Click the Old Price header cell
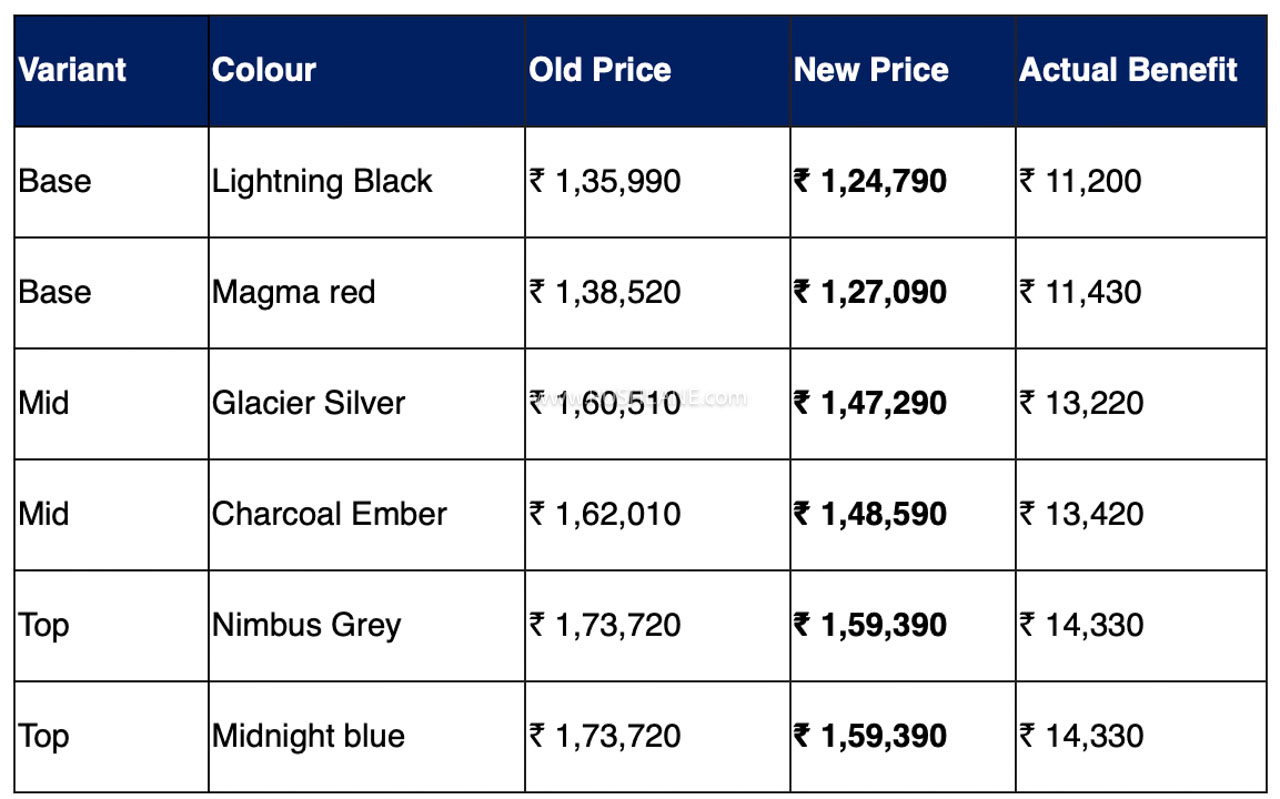Viewport: 1280px width, 799px height. (x=600, y=70)
